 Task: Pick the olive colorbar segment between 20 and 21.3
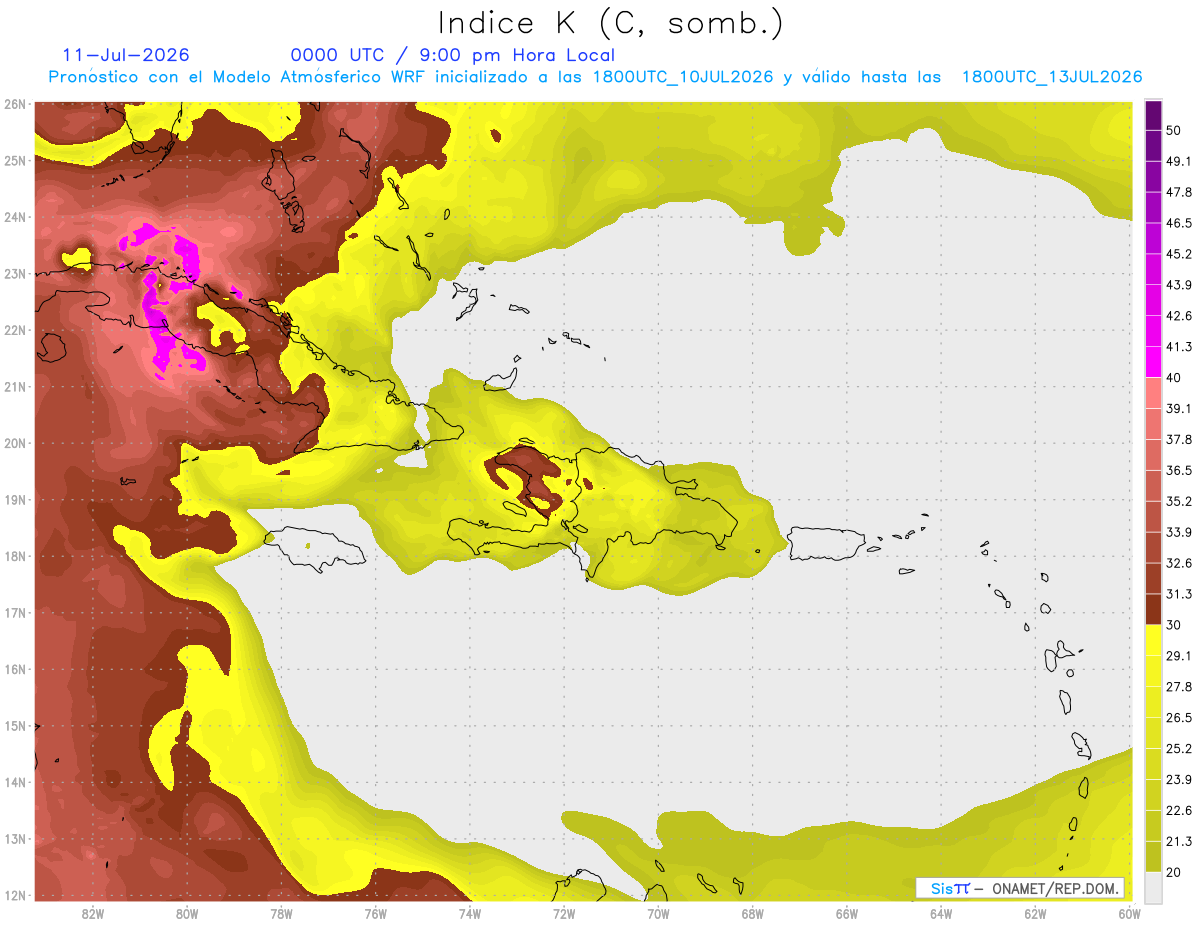point(1153,856)
